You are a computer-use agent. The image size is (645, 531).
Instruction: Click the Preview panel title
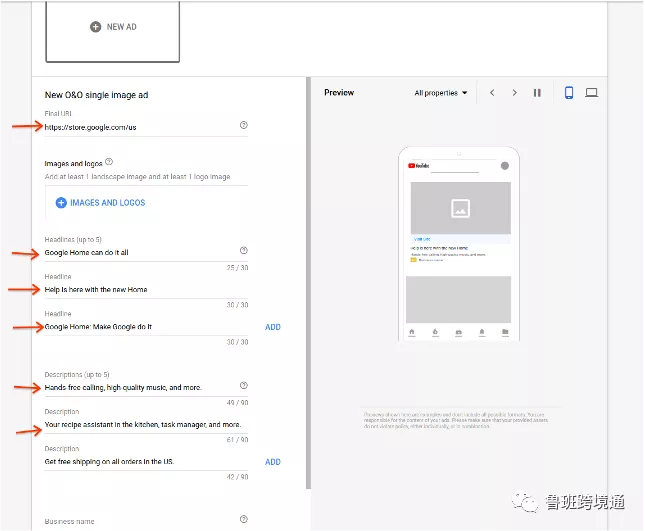(339, 93)
